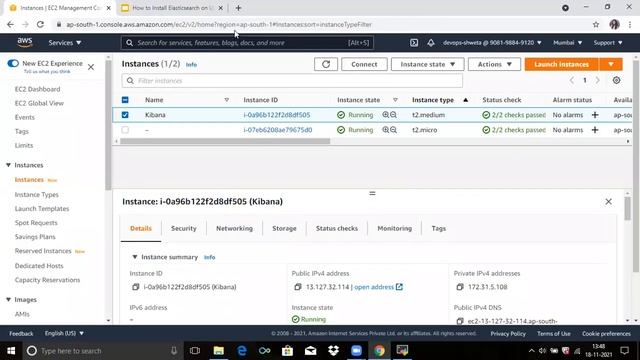Open the account menu devops-shweta
This screenshot has width=640, height=360.
point(492,42)
